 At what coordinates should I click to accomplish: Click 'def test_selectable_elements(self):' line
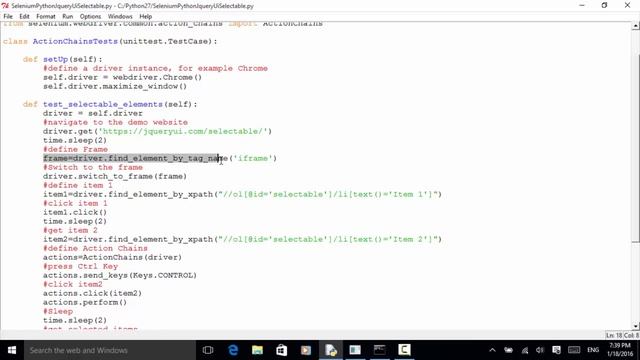110,104
